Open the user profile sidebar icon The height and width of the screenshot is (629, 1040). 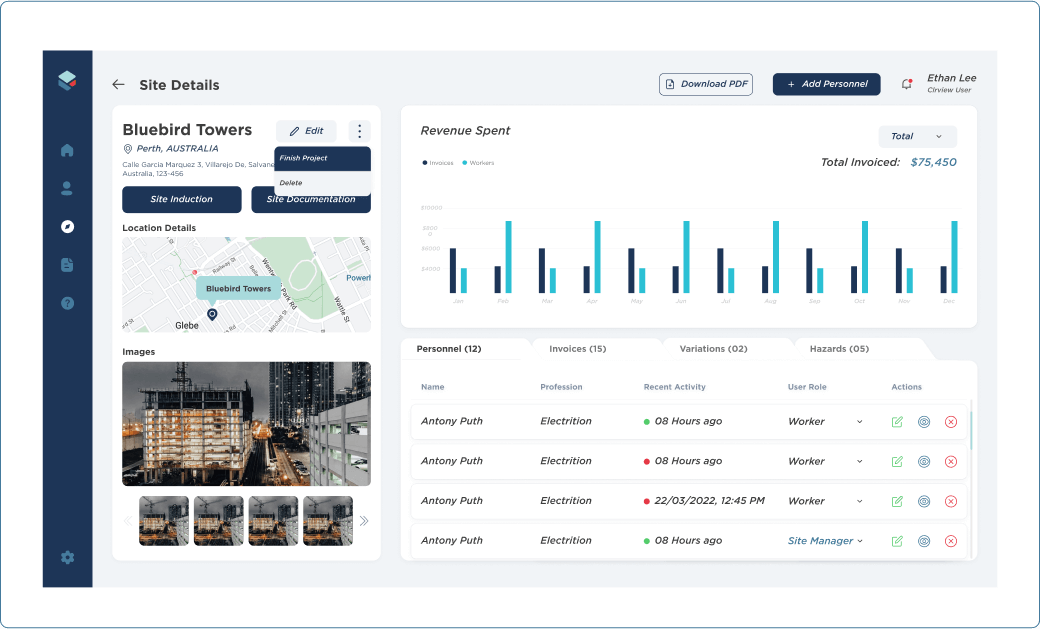pyautogui.click(x=67, y=188)
